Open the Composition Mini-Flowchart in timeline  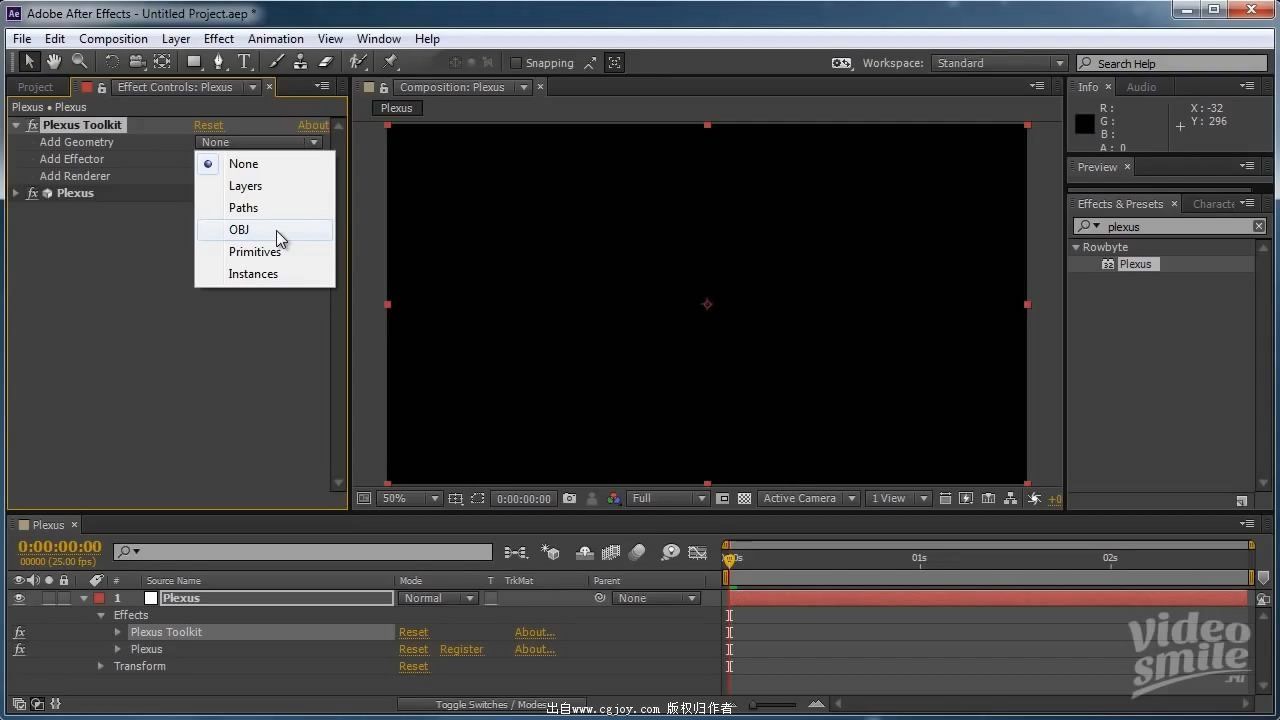pyautogui.click(x=515, y=552)
